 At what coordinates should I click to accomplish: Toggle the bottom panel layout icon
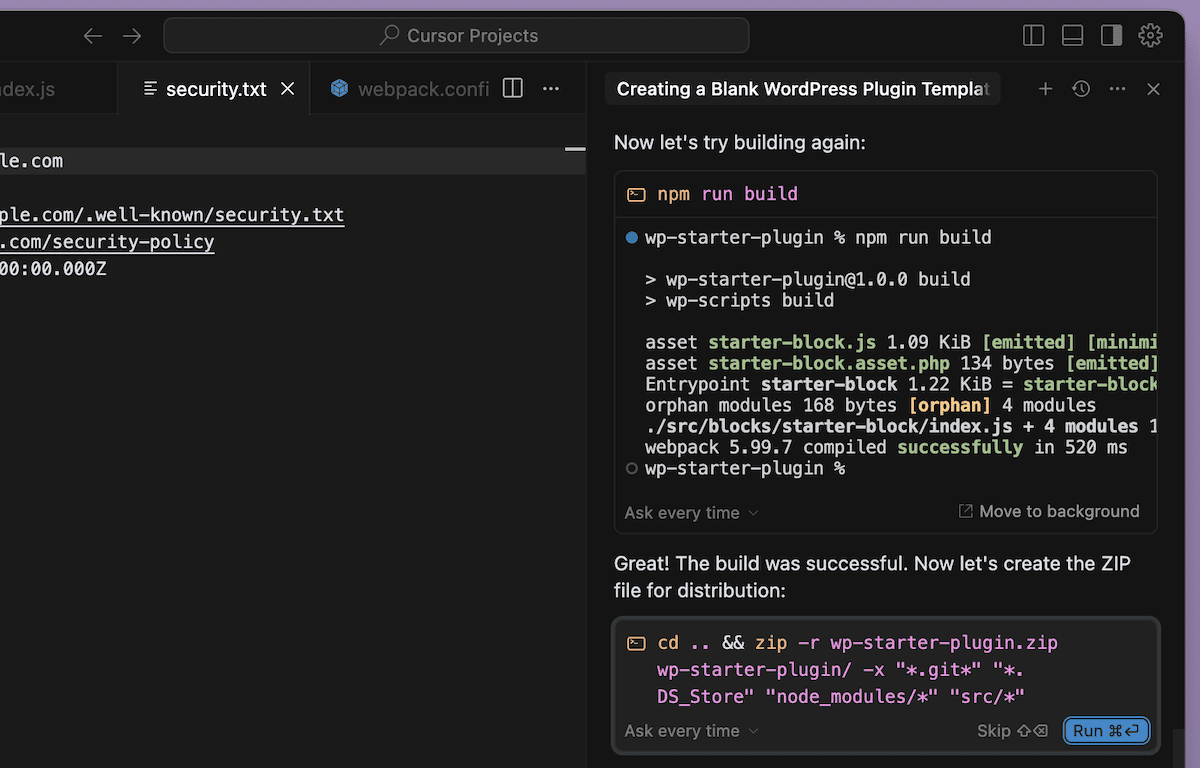click(1073, 36)
